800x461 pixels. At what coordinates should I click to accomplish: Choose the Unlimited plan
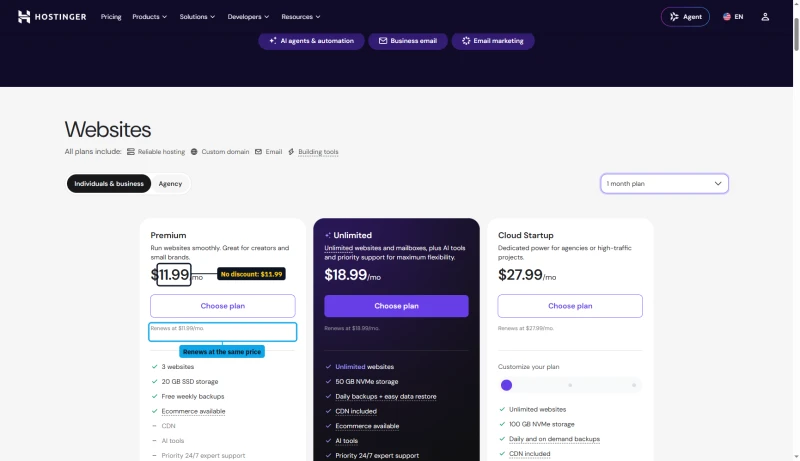(396, 306)
